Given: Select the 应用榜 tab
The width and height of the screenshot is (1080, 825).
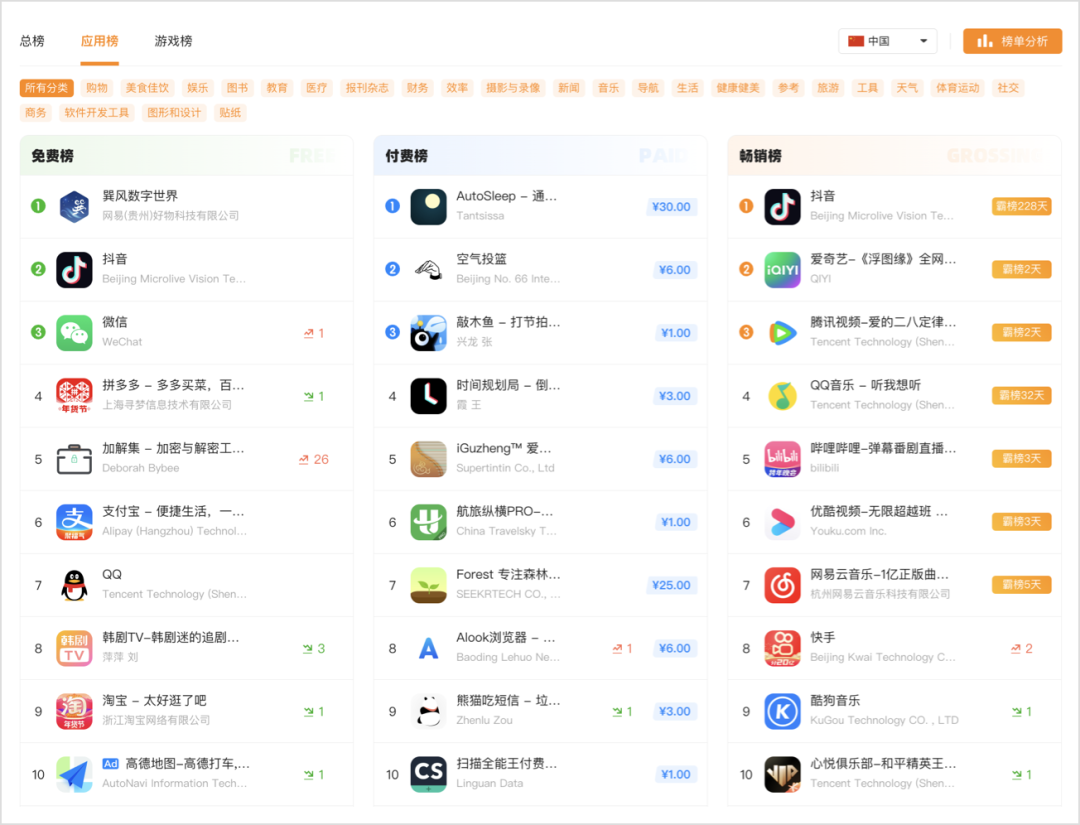Looking at the screenshot, I should coord(99,41).
